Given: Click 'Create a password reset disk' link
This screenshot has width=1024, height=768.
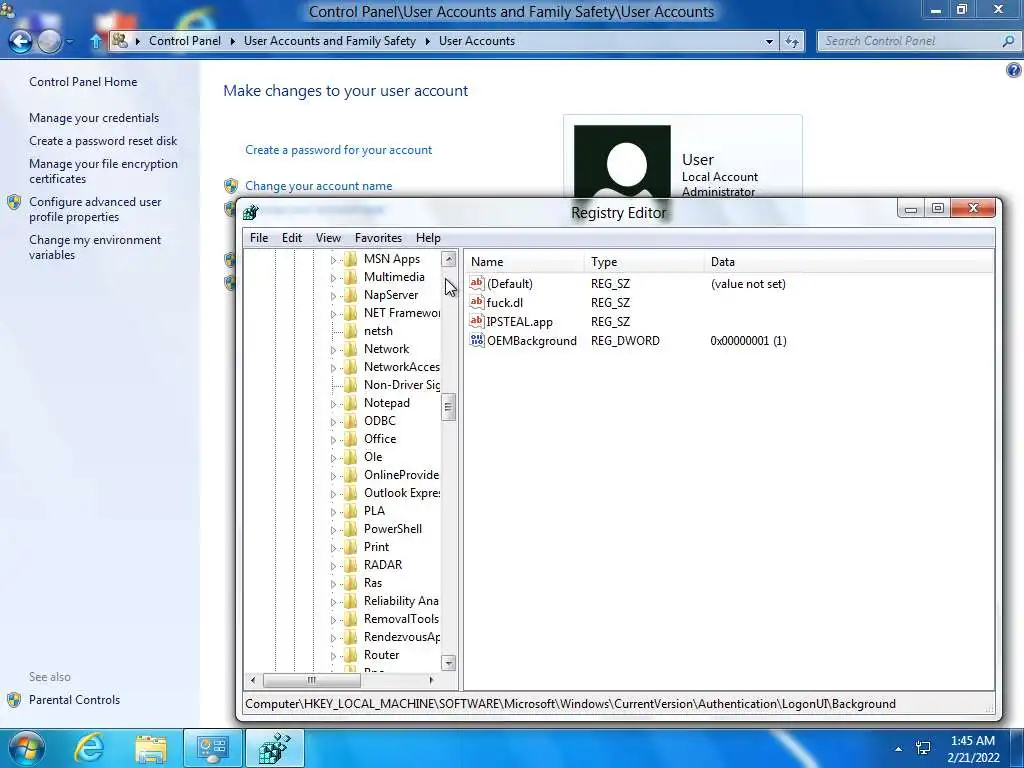Looking at the screenshot, I should [103, 140].
